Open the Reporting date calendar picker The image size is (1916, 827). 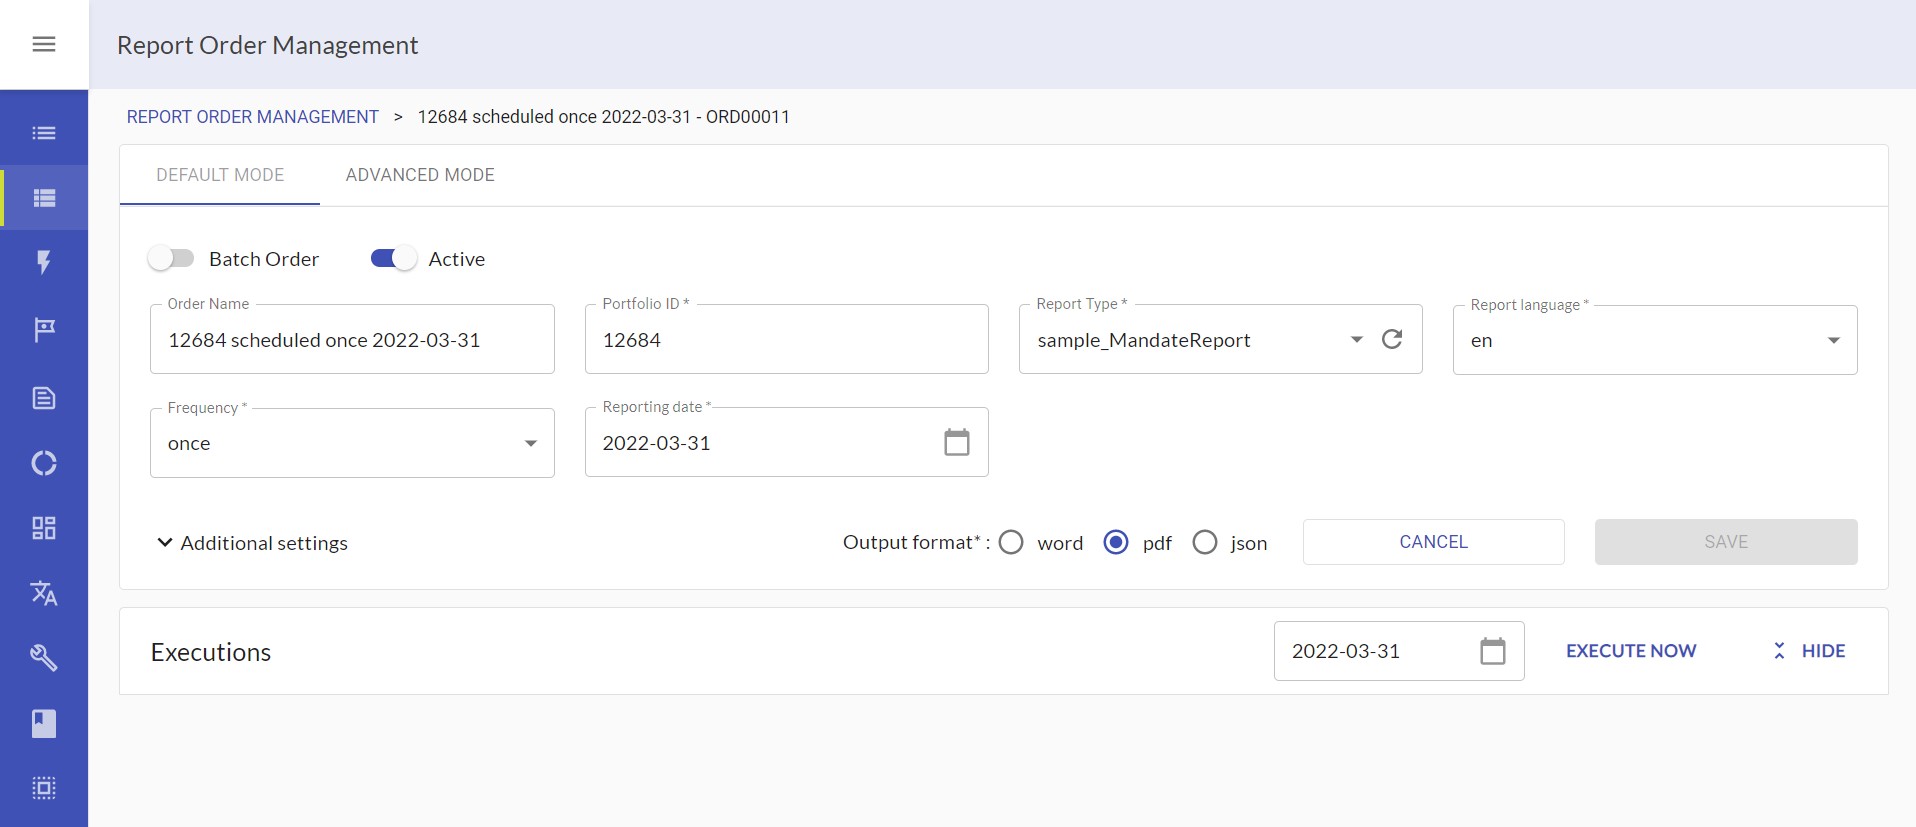point(956,442)
